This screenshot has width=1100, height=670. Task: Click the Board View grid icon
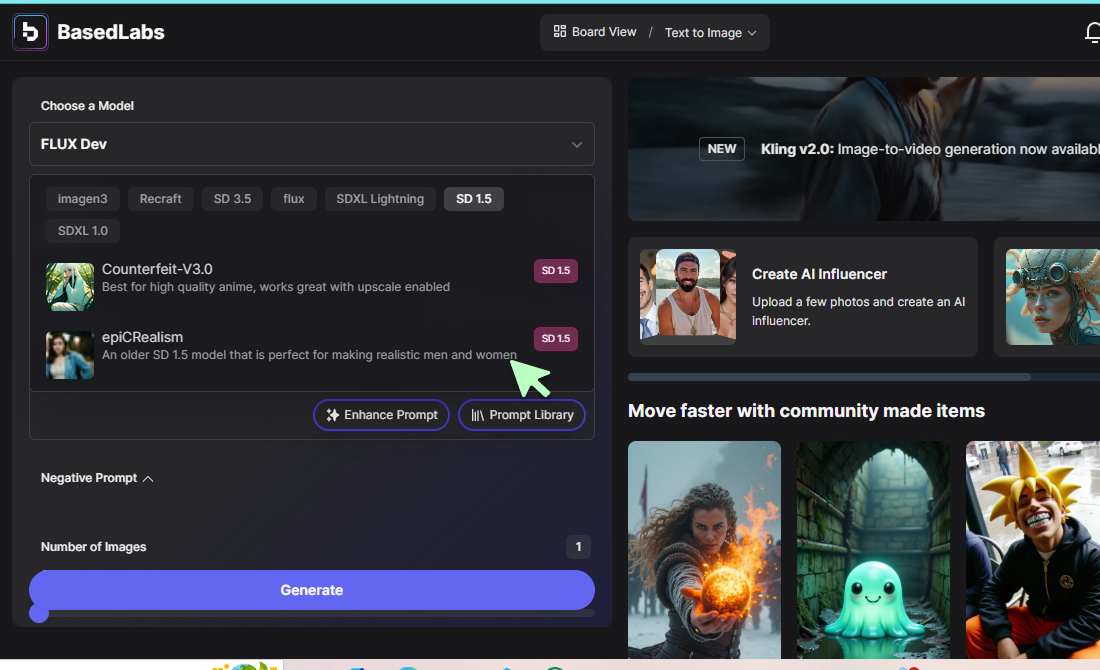559,32
